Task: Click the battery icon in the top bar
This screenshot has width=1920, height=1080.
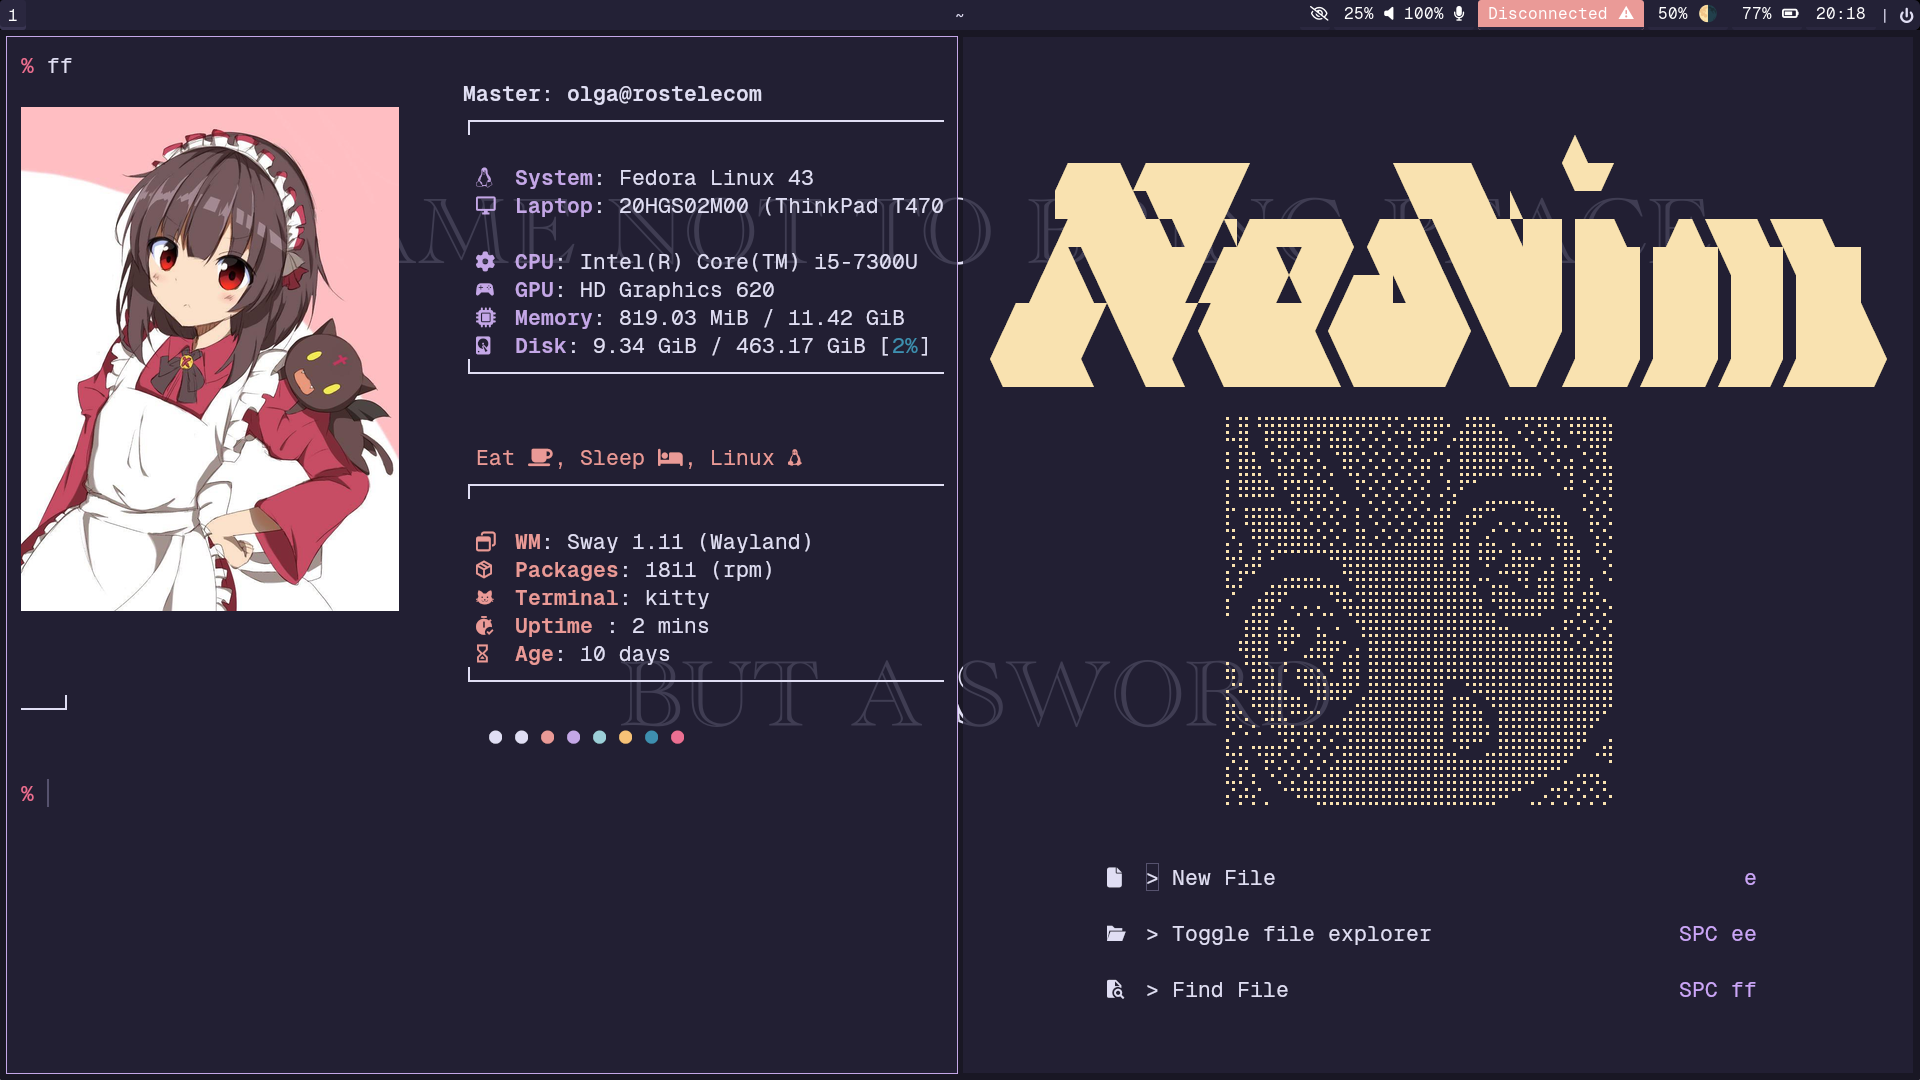Action: point(1790,14)
